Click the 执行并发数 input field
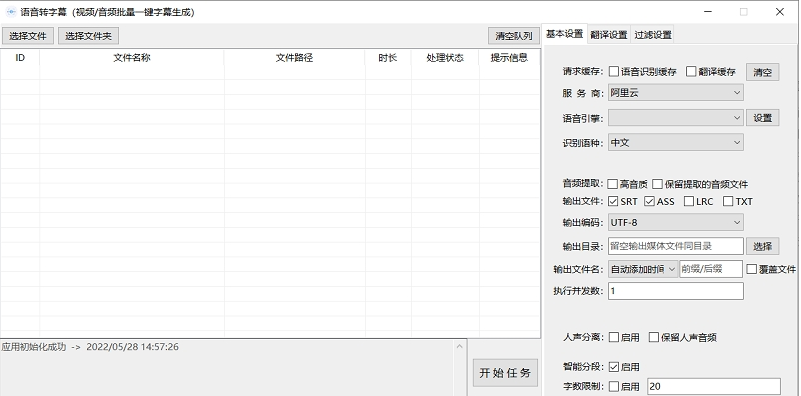The image size is (801, 396). pos(675,291)
